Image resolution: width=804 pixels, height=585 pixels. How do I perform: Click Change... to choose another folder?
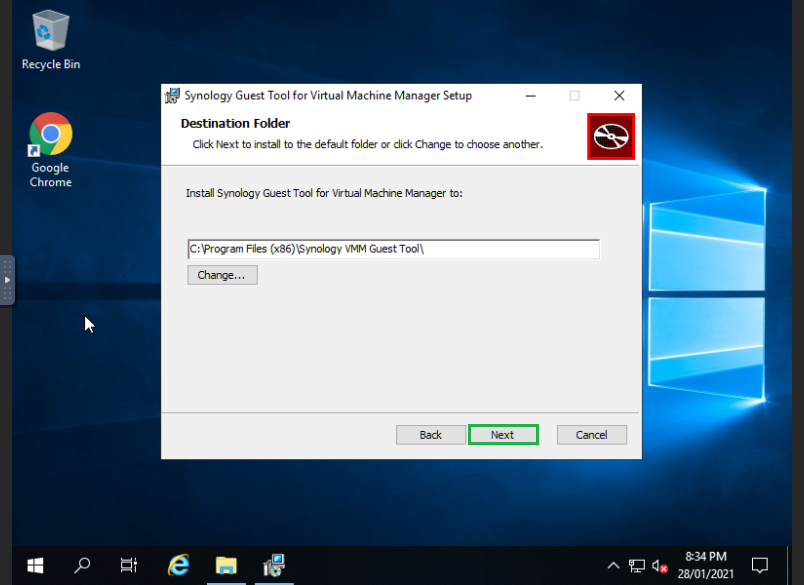pyautogui.click(x=222, y=275)
